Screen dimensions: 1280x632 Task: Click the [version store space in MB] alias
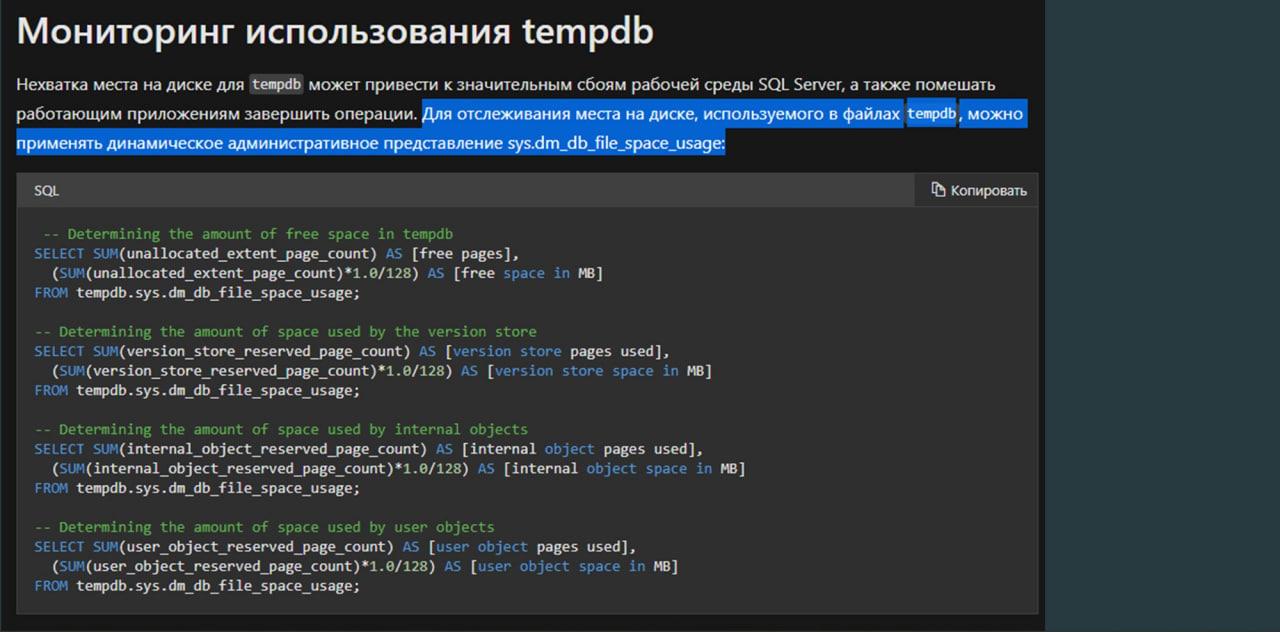point(599,371)
